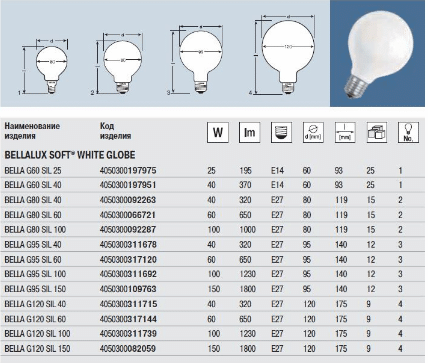428x363 pixels.
Task: Click the lm lumen column icon
Action: (249, 132)
